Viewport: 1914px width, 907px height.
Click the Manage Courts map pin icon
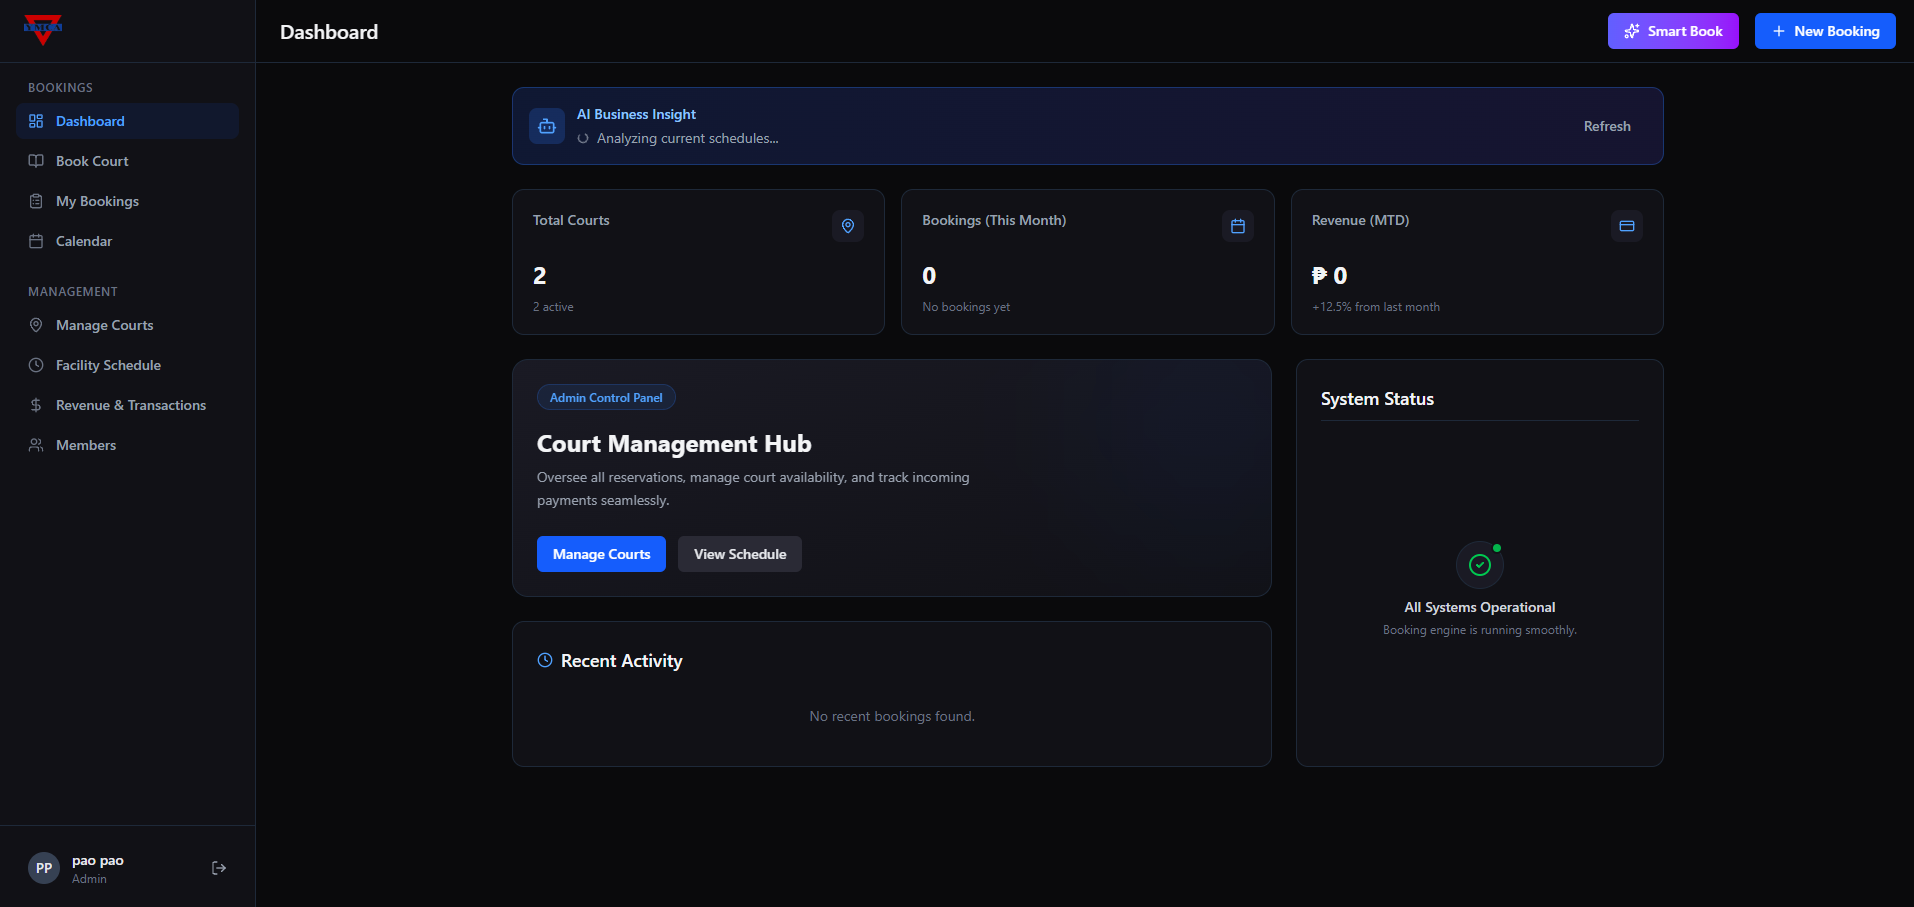coord(36,325)
